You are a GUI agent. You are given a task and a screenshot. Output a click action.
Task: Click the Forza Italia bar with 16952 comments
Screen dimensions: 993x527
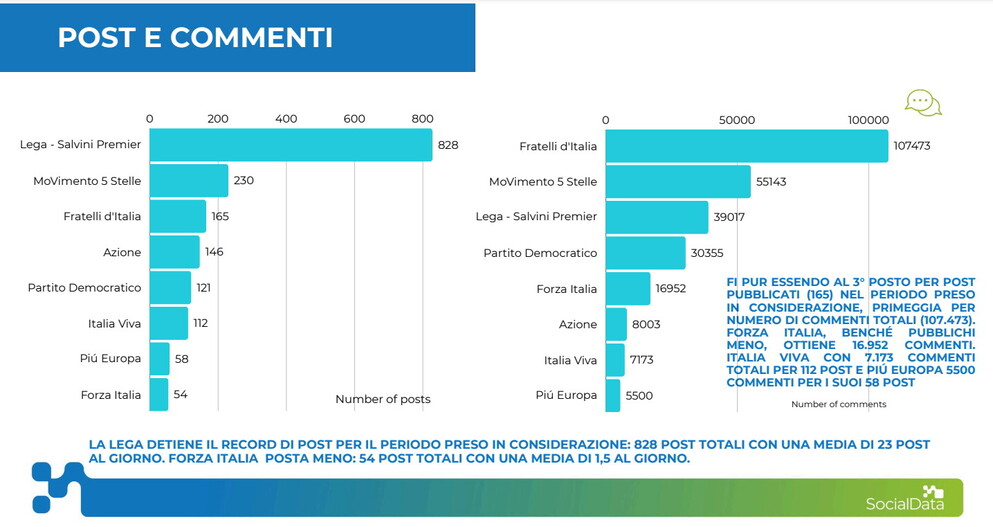point(627,289)
